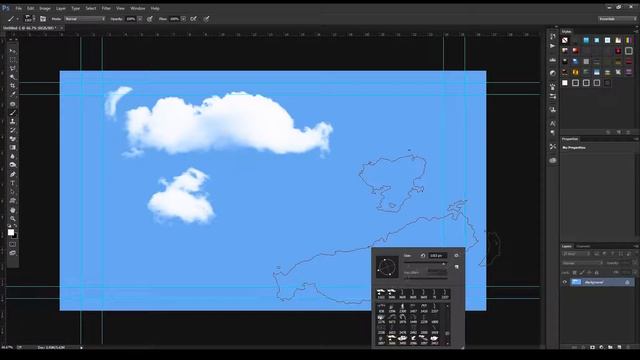The height and width of the screenshot is (360, 640).
Task: Select the Horizontal Type tool
Action: (x=13, y=183)
